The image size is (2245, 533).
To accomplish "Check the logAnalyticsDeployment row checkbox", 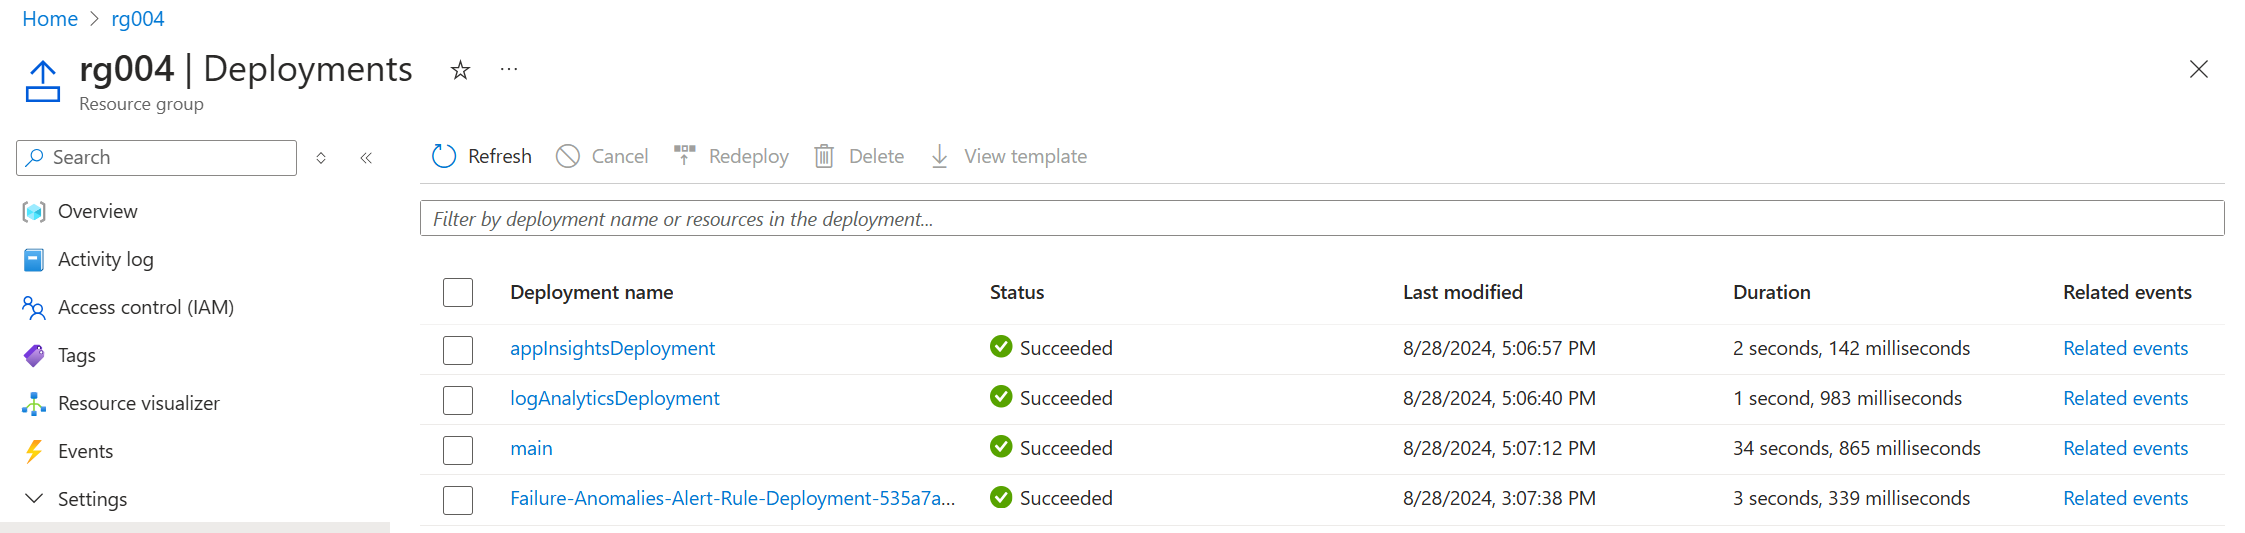I will (458, 400).
